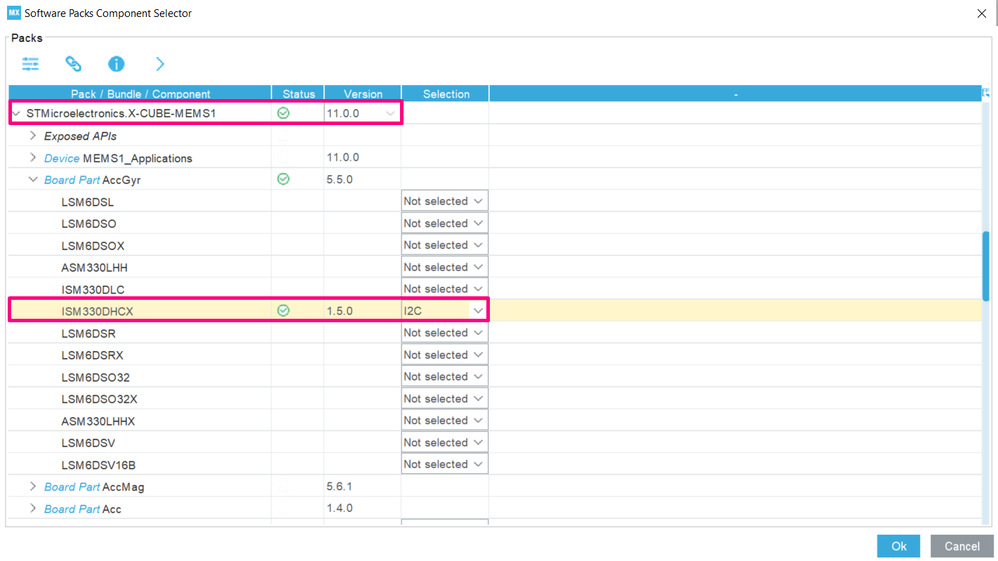998x561 pixels.
Task: Click status check icon for Board Part AccGyr
Action: (x=283, y=179)
